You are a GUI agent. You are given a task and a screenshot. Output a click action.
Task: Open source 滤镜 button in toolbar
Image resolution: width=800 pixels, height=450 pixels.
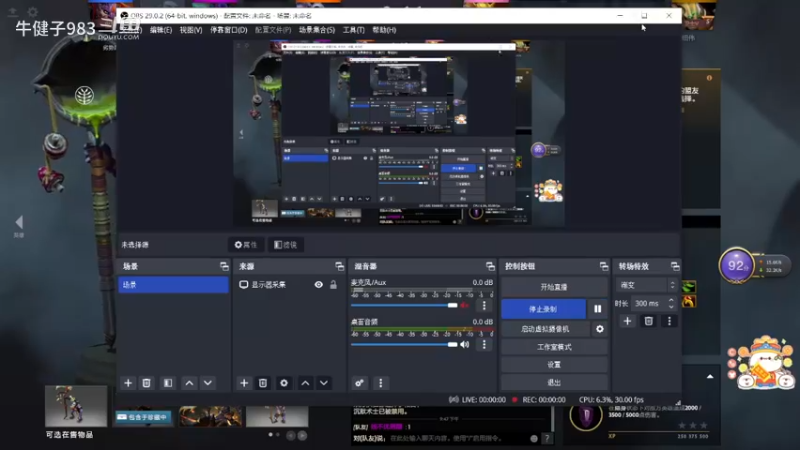(x=286, y=245)
